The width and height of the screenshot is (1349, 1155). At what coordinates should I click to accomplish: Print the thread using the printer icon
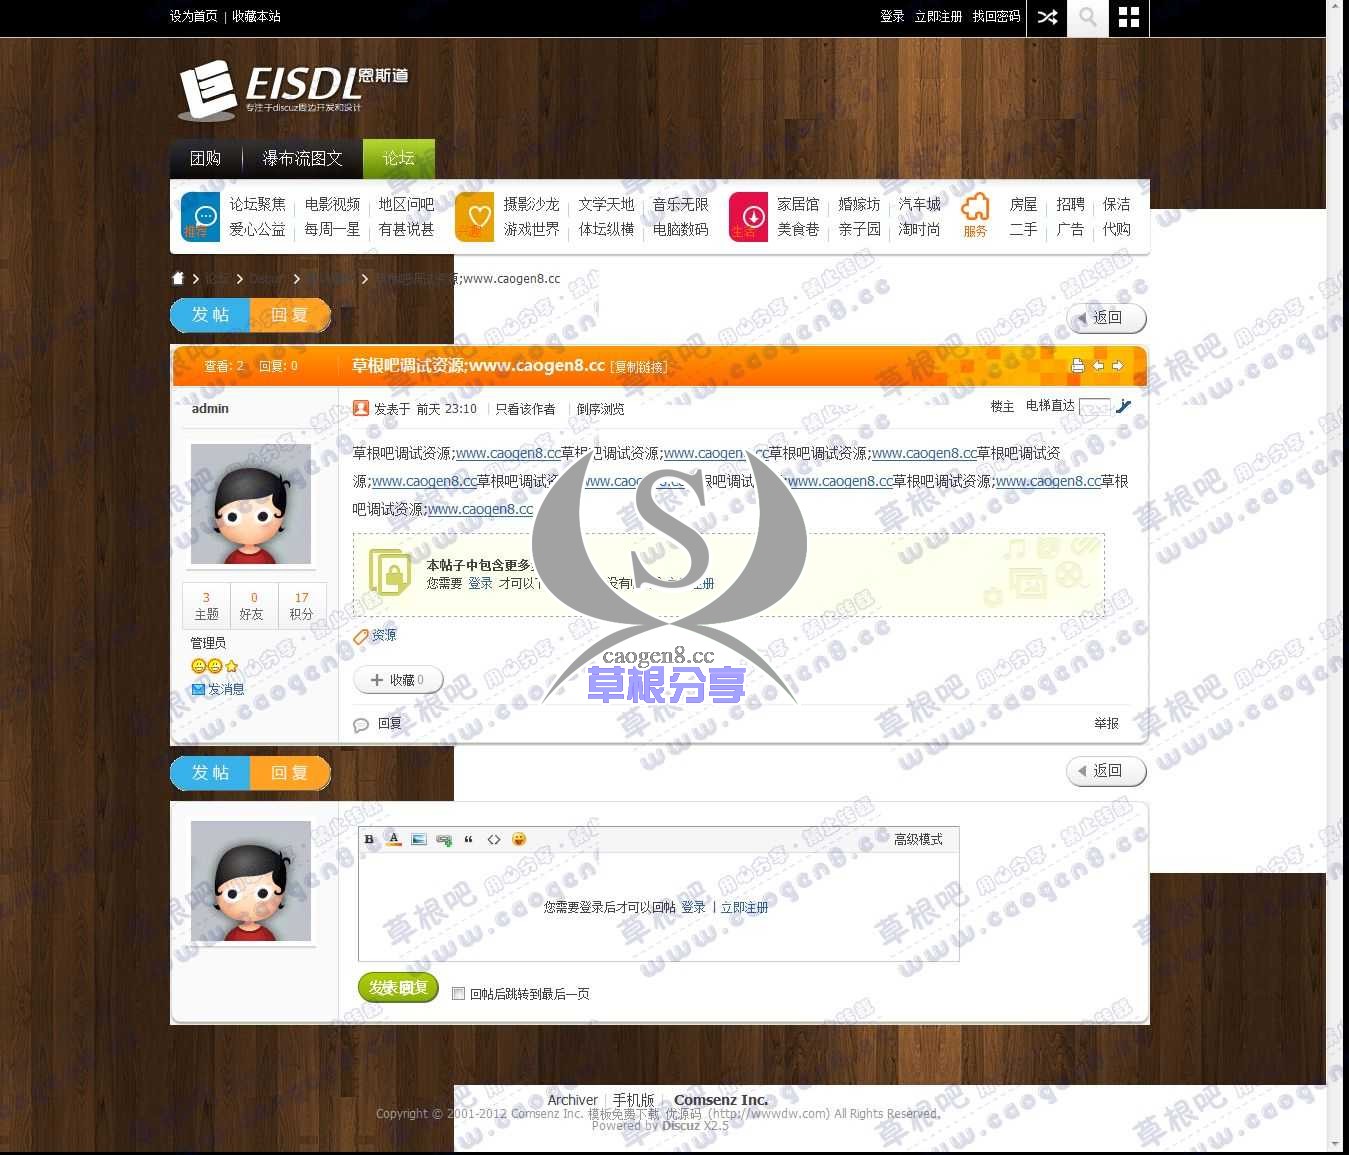[1077, 366]
